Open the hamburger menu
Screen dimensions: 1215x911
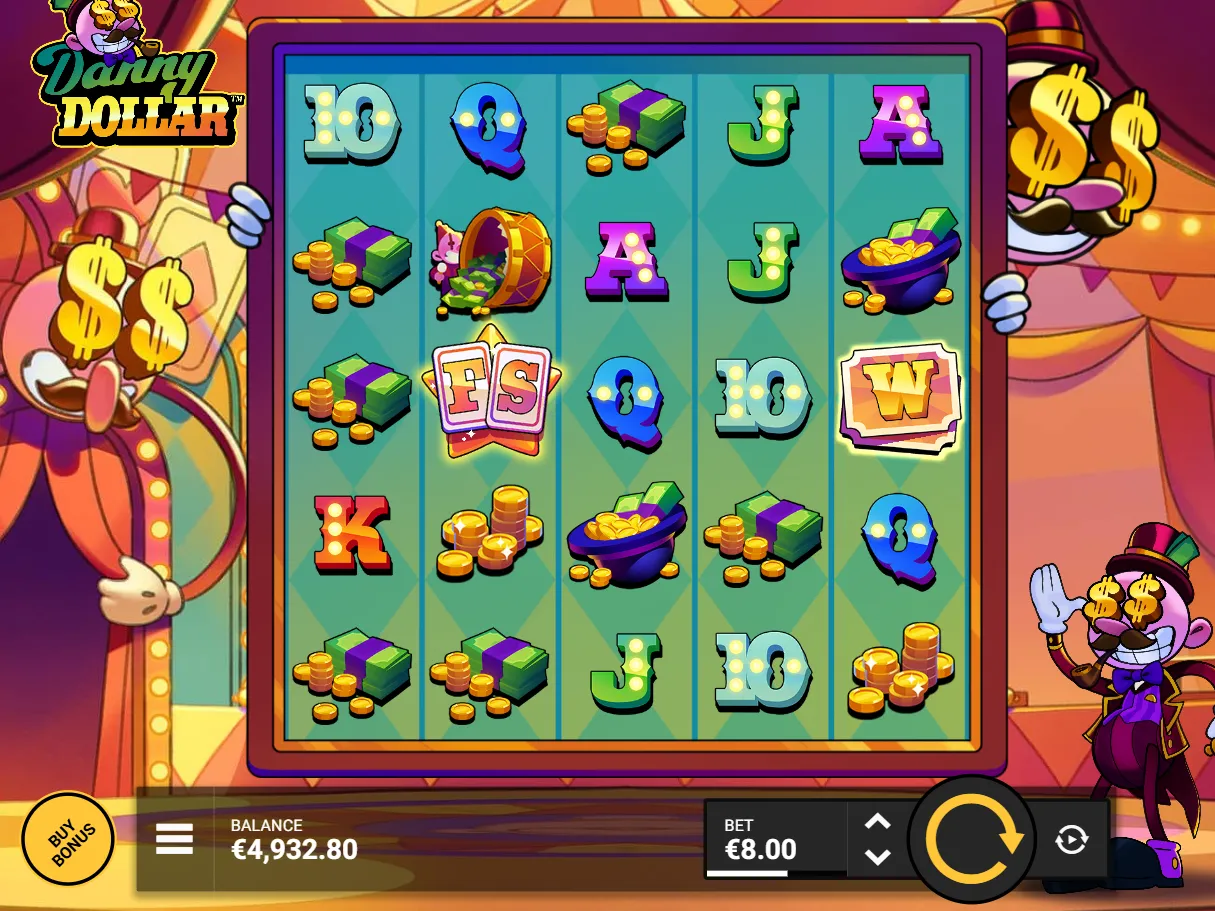174,840
